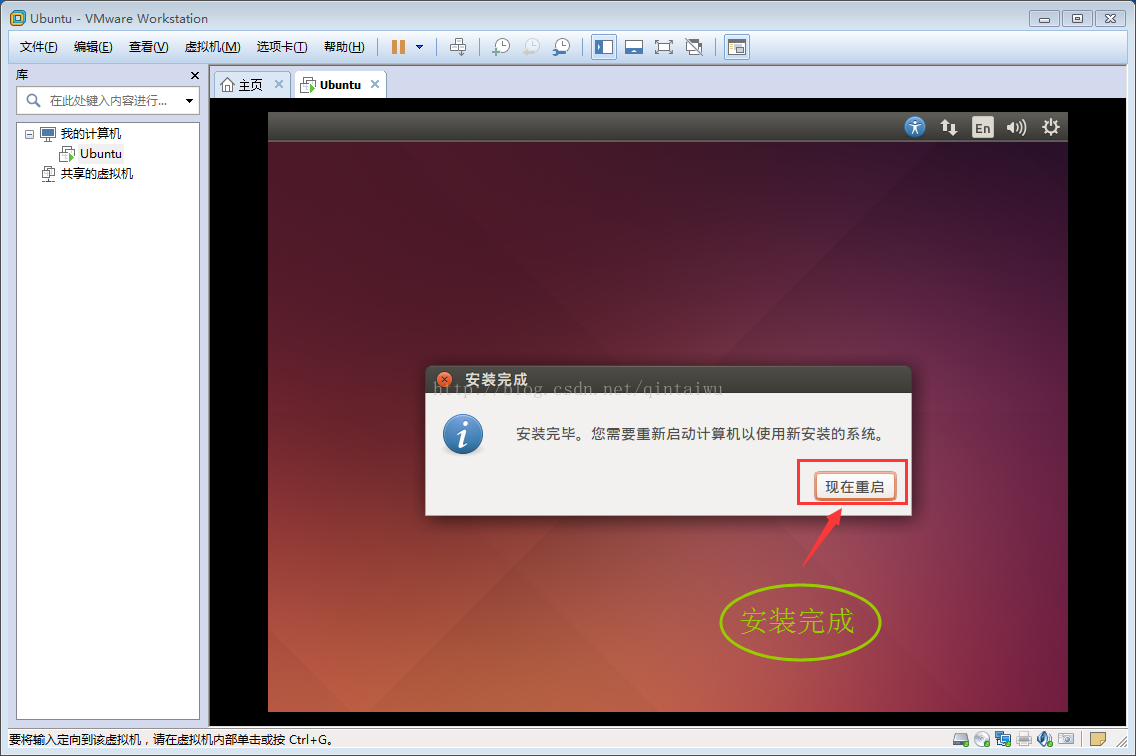The height and width of the screenshot is (756, 1136).
Task: Pause the virtual machine
Action: 398,47
